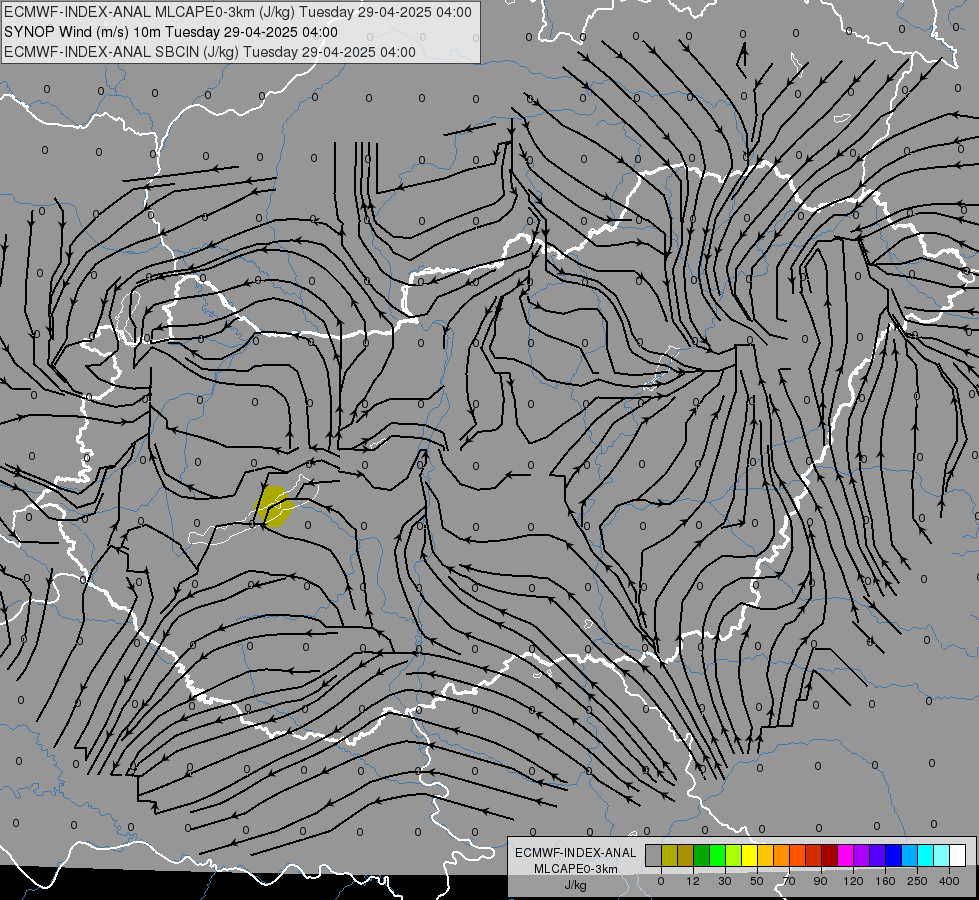The height and width of the screenshot is (900, 979).
Task: Click the J/kg unit label in legend
Action: click(x=576, y=885)
